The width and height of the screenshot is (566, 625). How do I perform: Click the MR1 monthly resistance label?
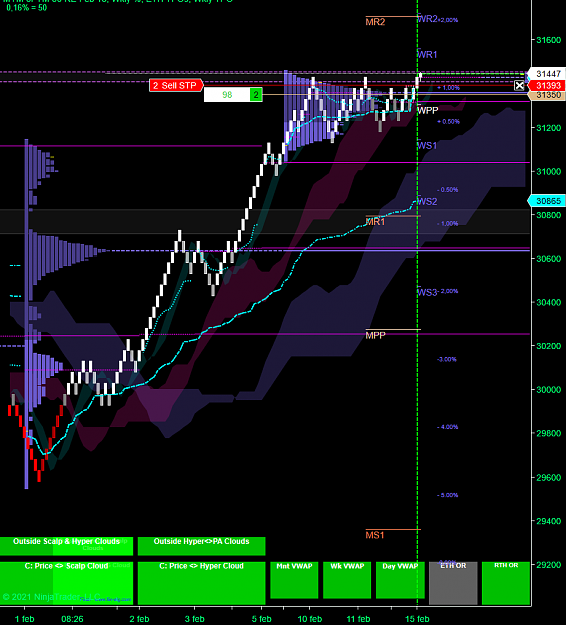pyautogui.click(x=375, y=222)
